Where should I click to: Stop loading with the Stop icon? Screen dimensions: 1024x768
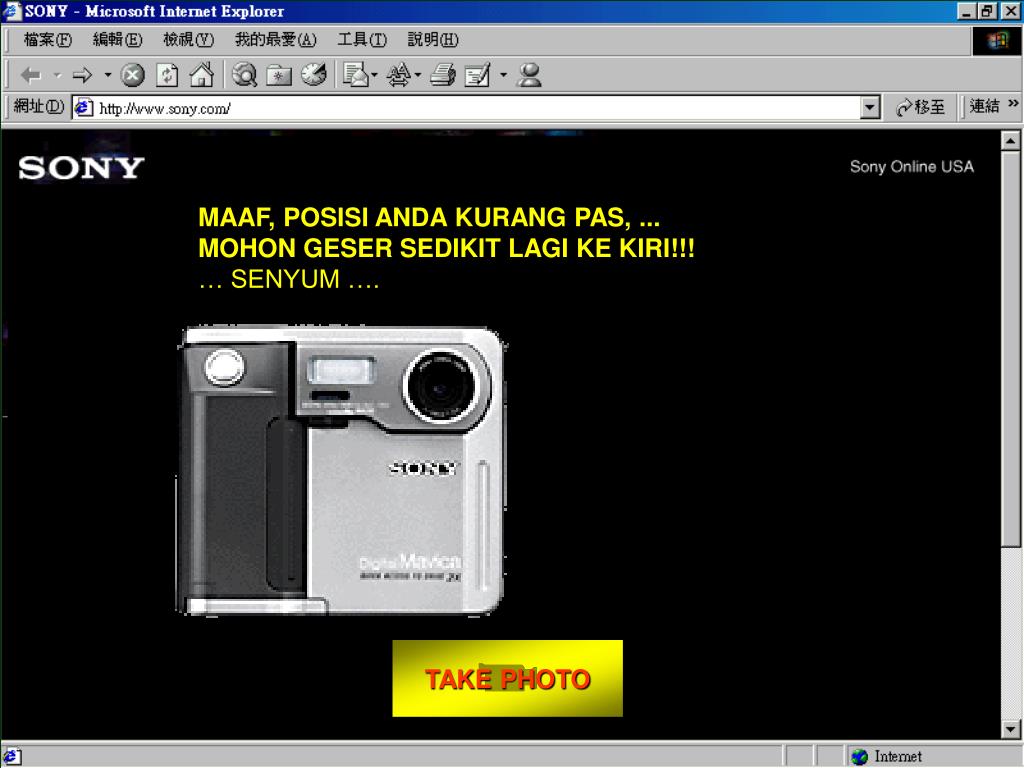133,75
